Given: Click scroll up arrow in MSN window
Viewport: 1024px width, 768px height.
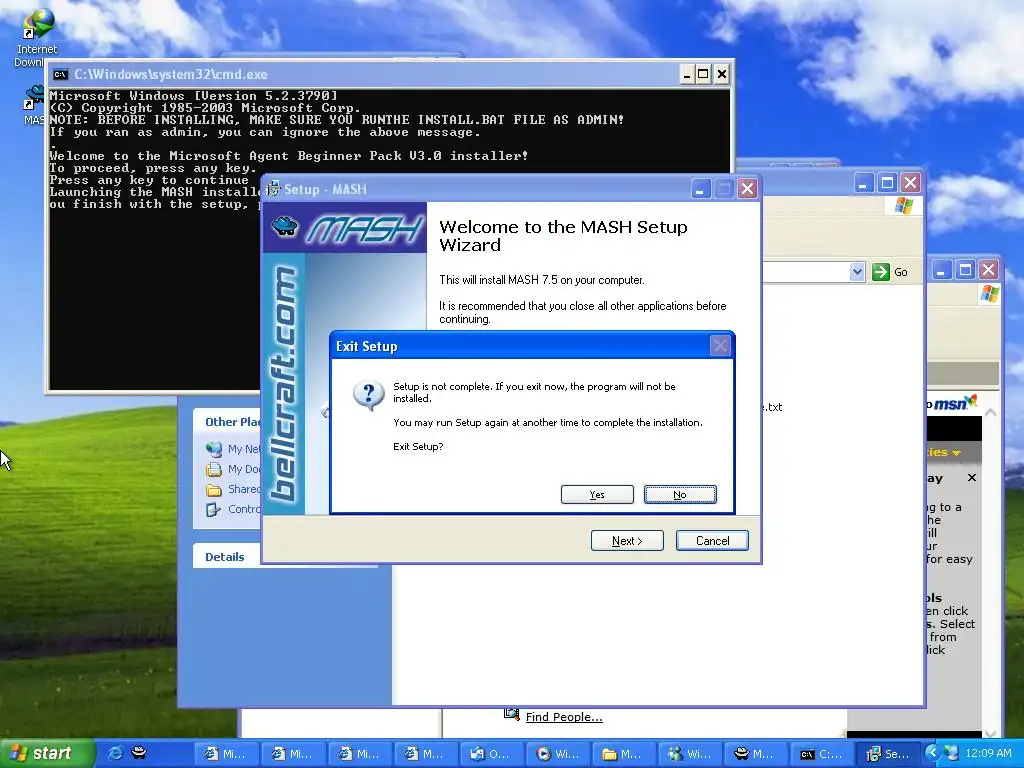Looking at the screenshot, I should pos(991,412).
